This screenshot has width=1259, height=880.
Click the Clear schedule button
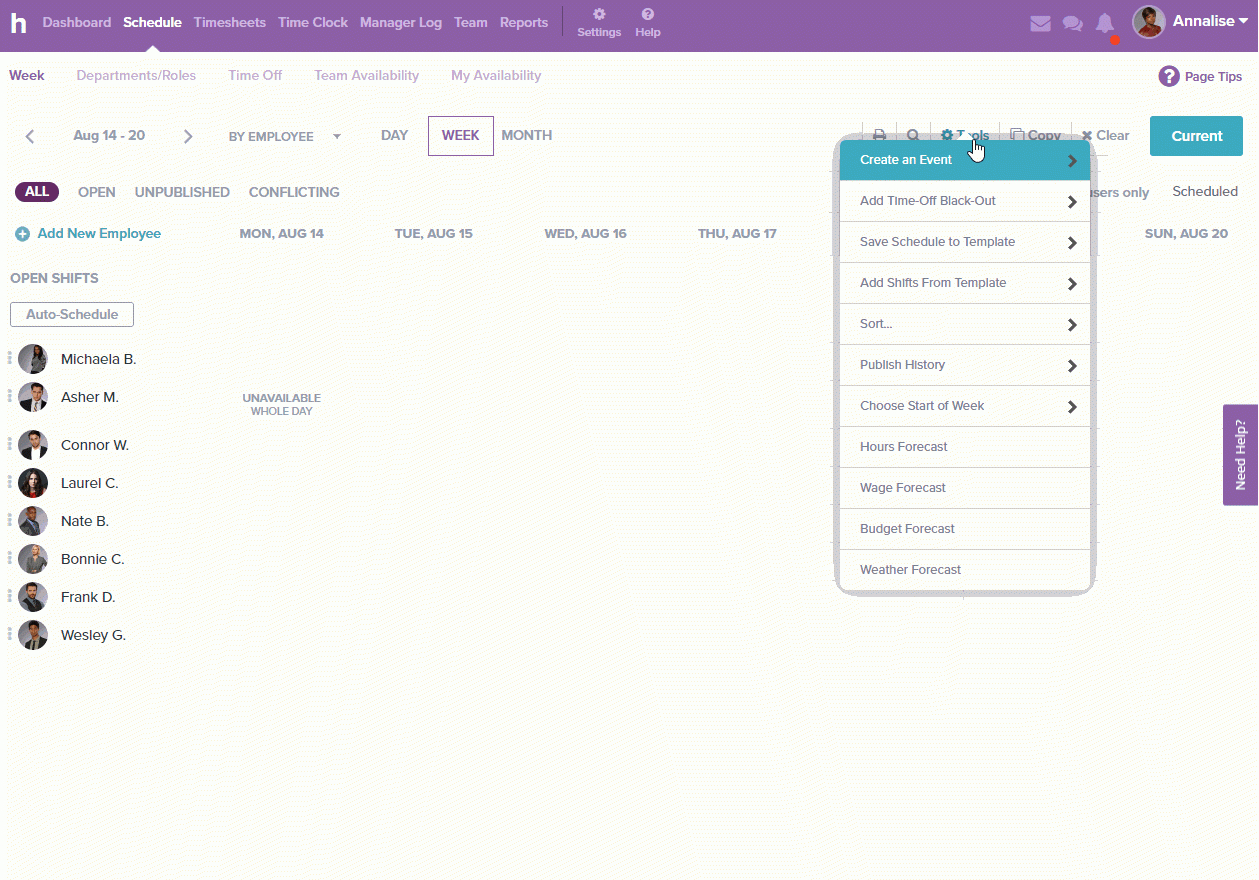point(1105,135)
